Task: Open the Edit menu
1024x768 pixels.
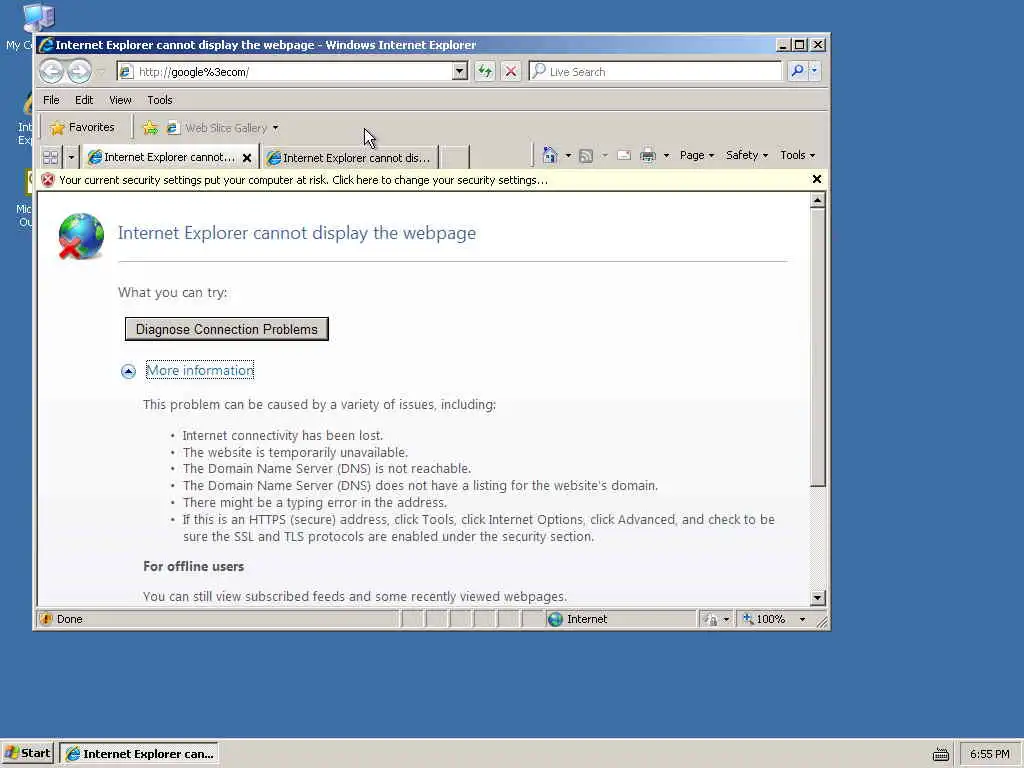Action: pos(84,100)
